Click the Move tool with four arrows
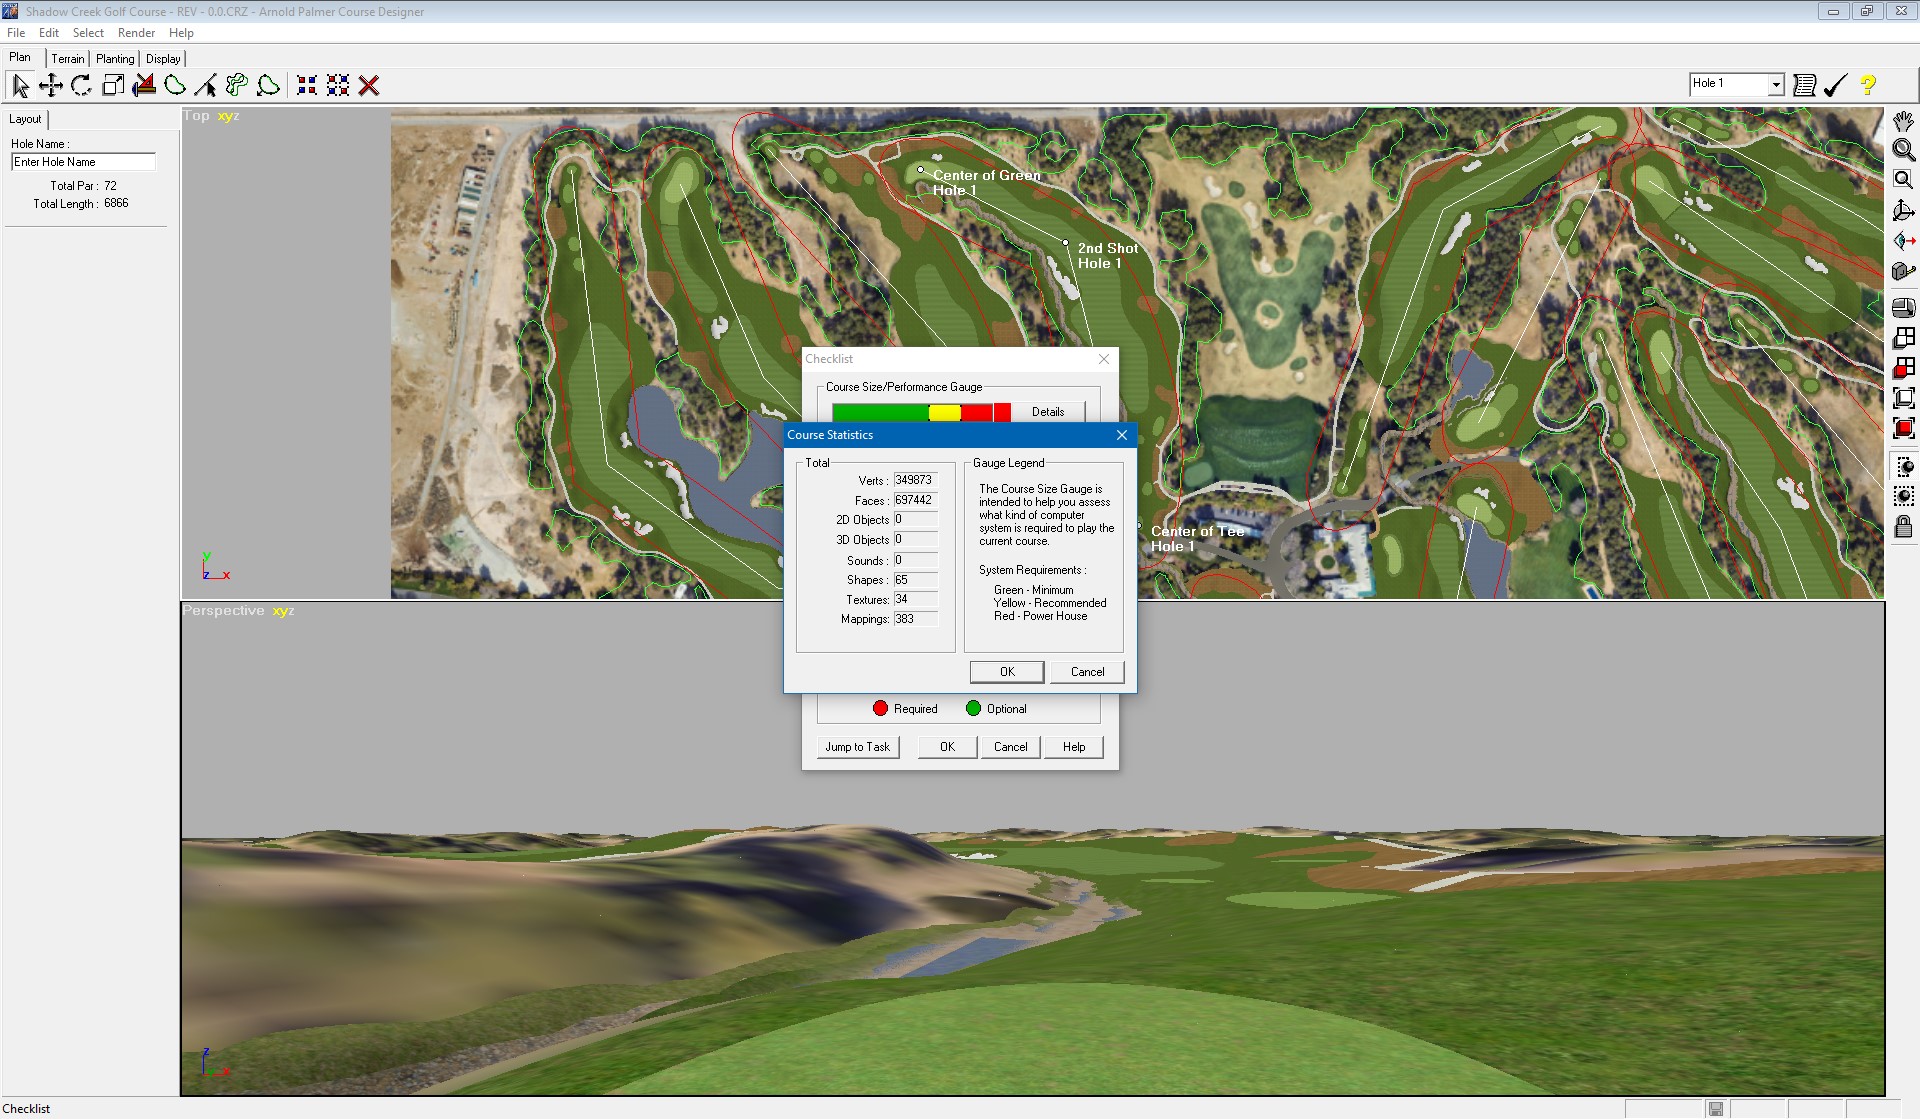This screenshot has width=1920, height=1119. click(x=51, y=86)
